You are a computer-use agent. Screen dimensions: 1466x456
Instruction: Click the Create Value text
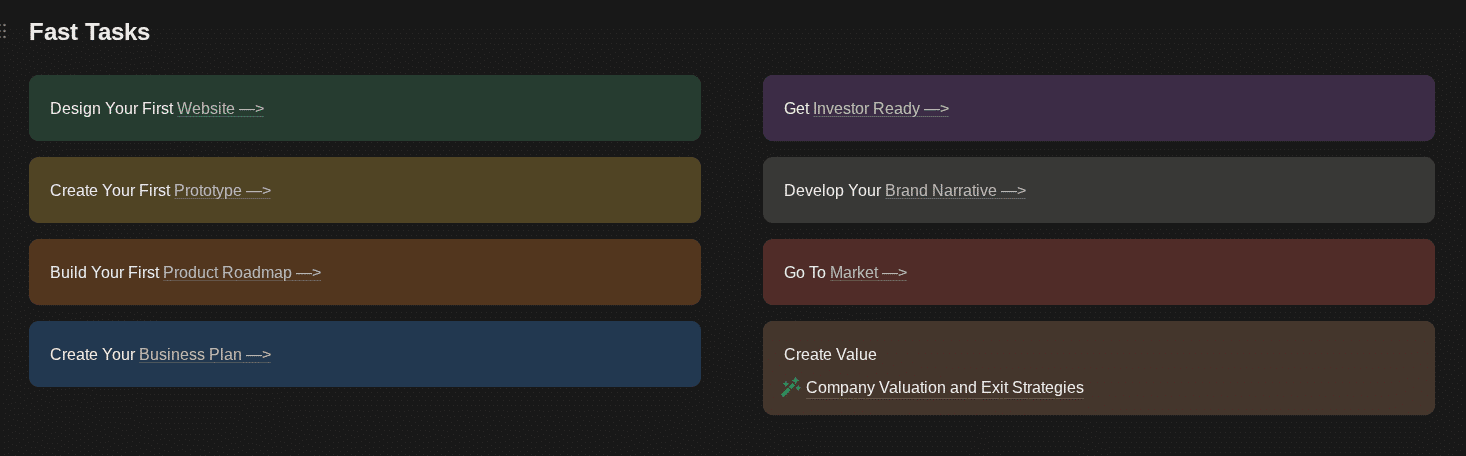coord(829,354)
